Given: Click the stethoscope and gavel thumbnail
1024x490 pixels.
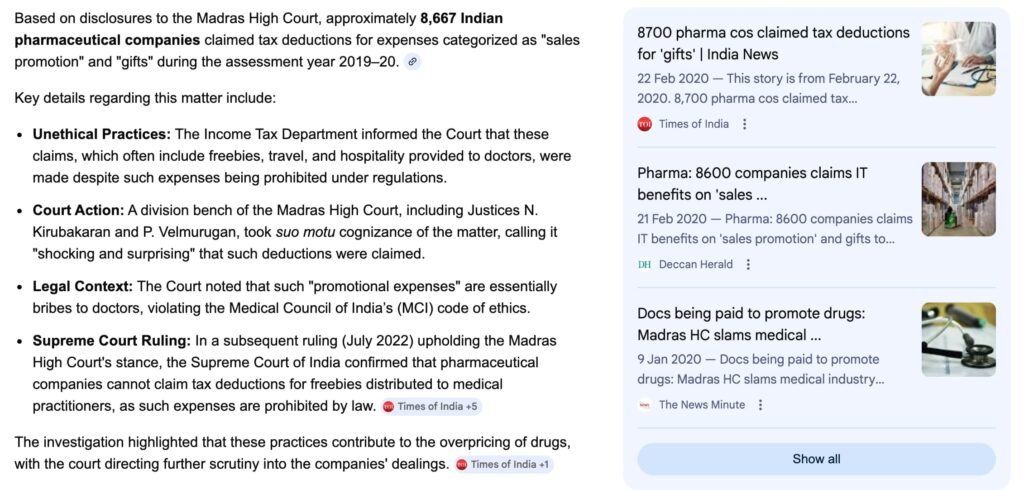Looking at the screenshot, I should point(958,339).
